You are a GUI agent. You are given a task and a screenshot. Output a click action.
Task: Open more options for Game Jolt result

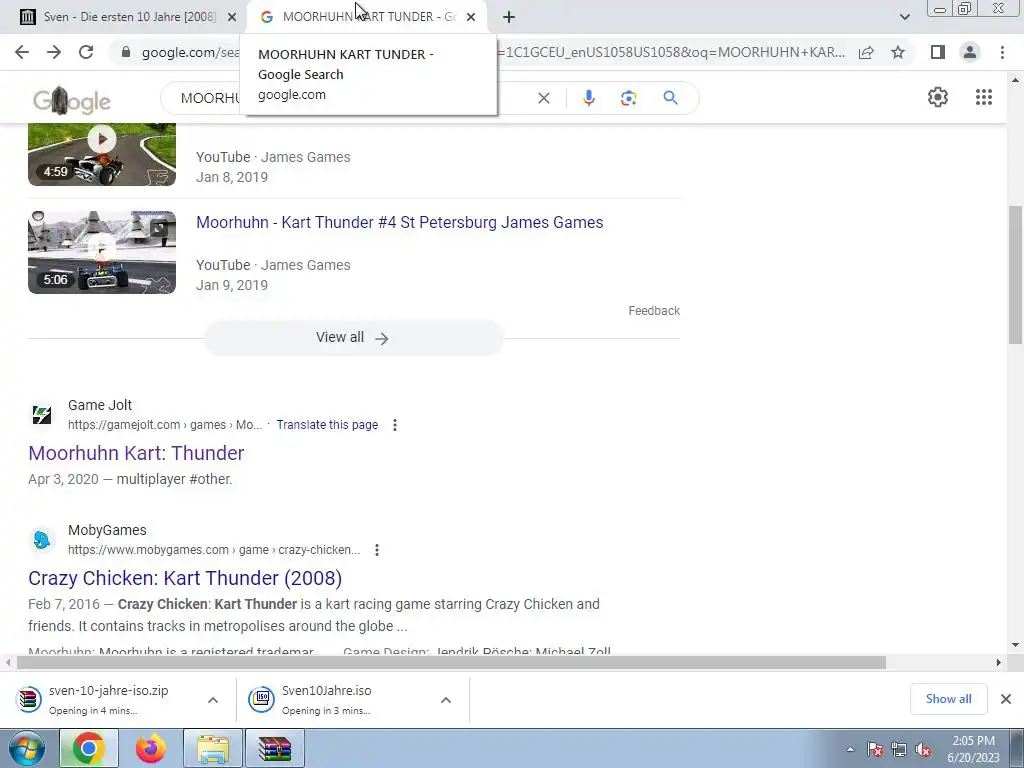[x=394, y=425]
